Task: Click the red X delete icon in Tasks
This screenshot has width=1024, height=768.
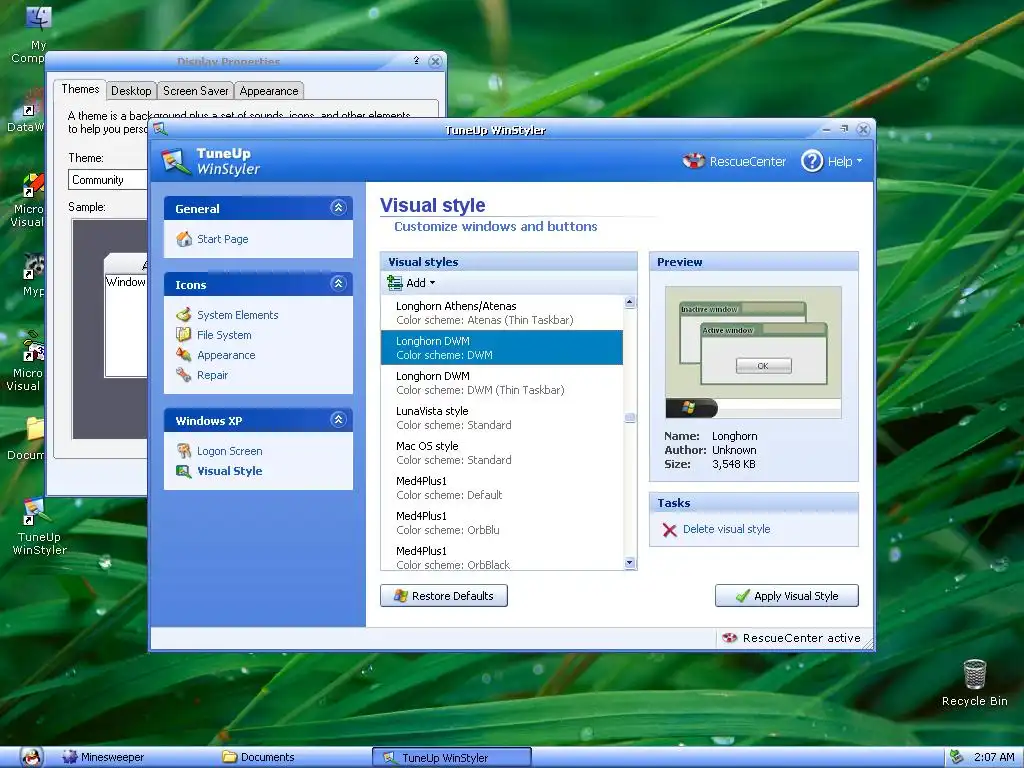Action: [x=669, y=530]
